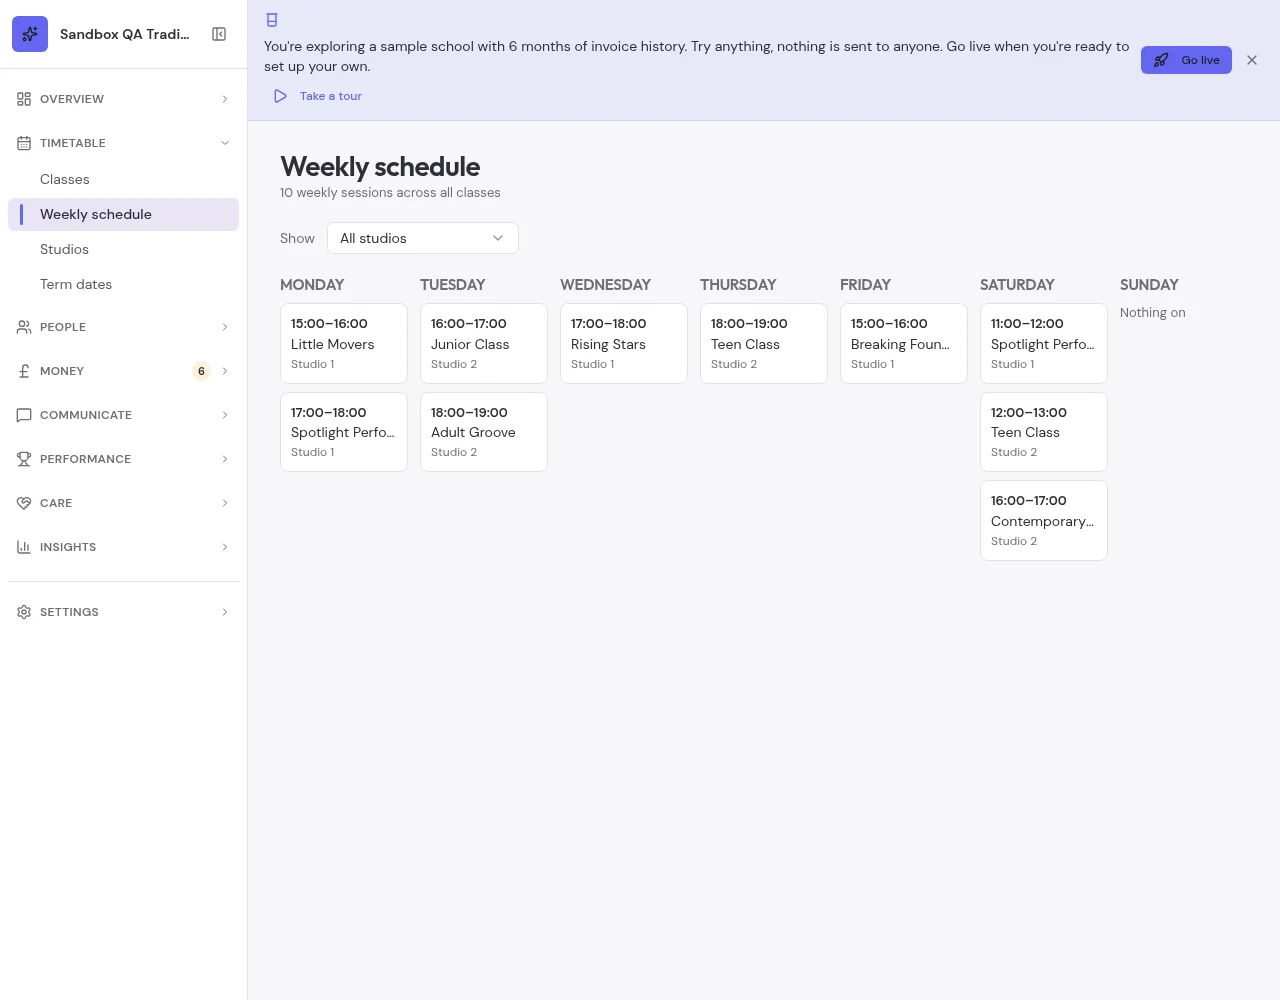1280x1000 pixels.
Task: Expand the Money section chevron
Action: pos(225,371)
